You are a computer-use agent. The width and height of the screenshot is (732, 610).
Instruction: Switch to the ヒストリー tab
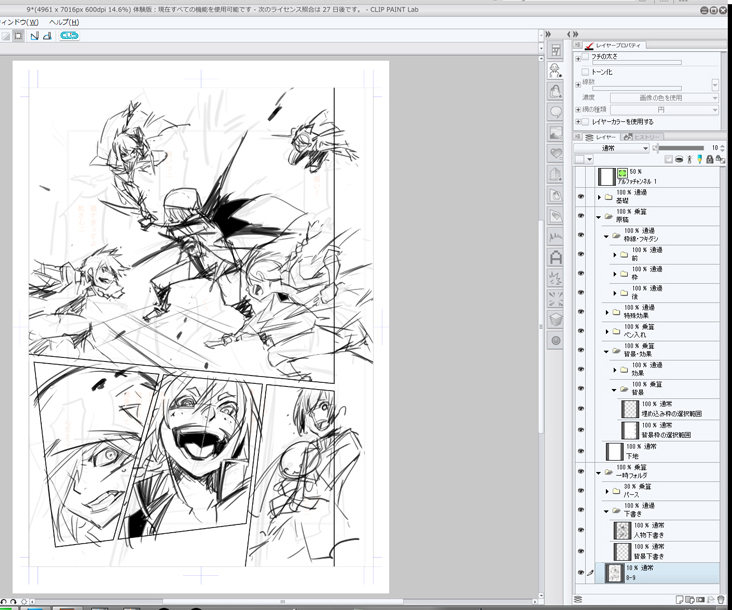[x=641, y=136]
